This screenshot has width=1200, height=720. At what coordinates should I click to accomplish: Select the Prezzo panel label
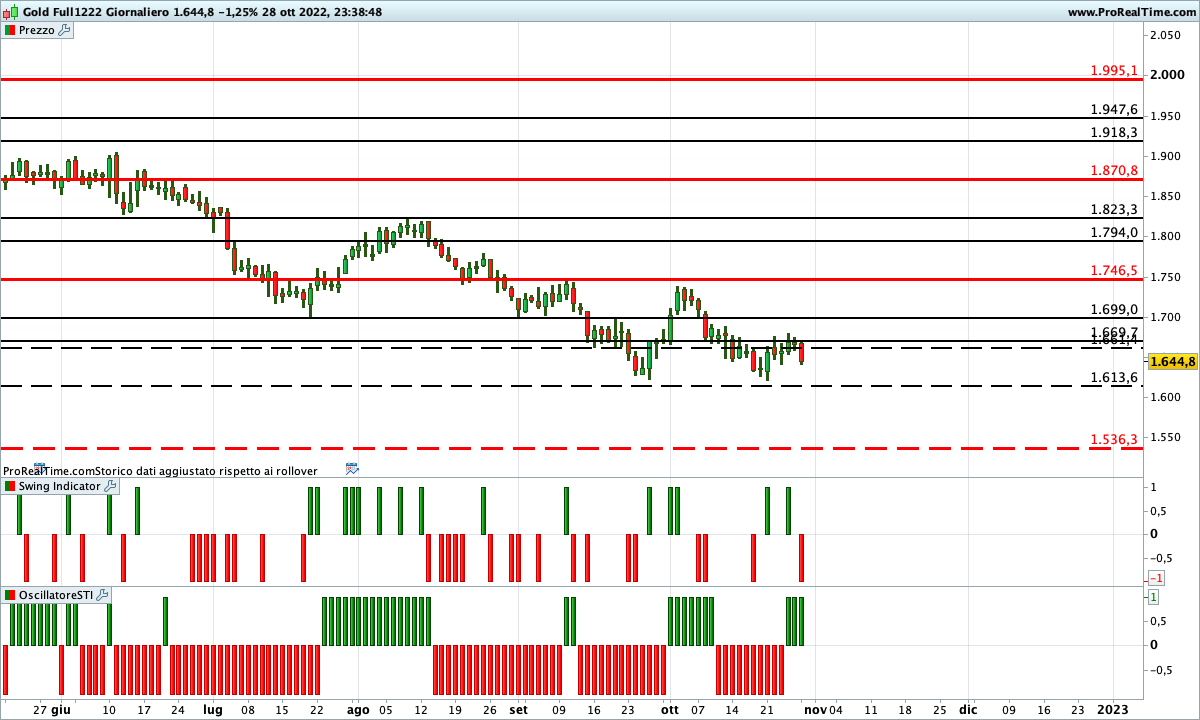(x=37, y=30)
